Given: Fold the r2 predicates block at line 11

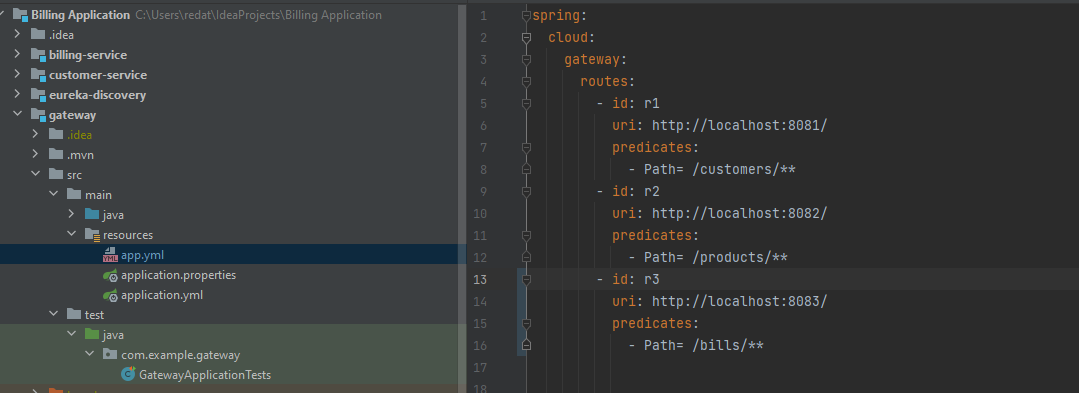Looking at the screenshot, I should pyautogui.click(x=526, y=235).
